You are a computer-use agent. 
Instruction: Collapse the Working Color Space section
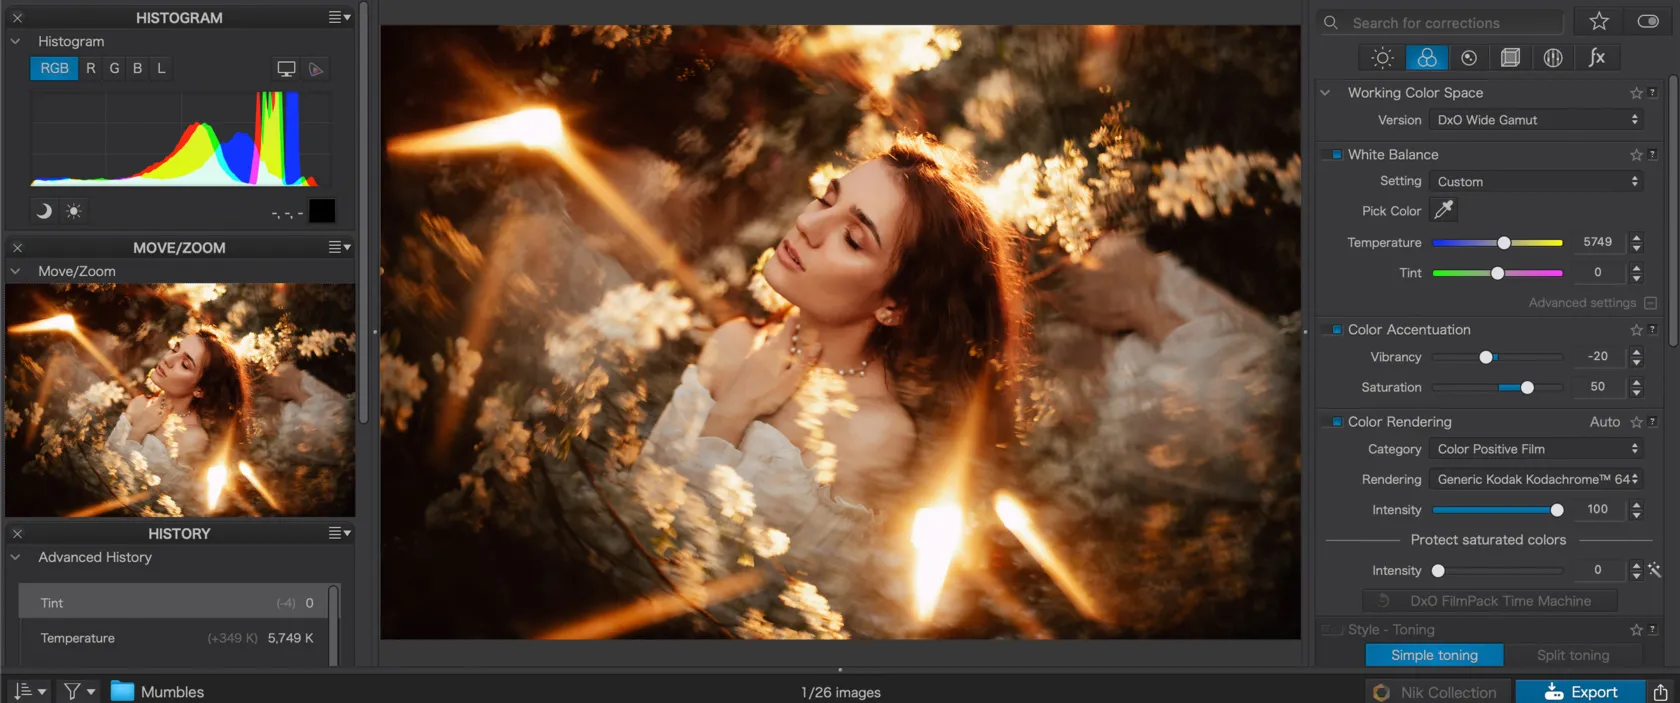1326,93
